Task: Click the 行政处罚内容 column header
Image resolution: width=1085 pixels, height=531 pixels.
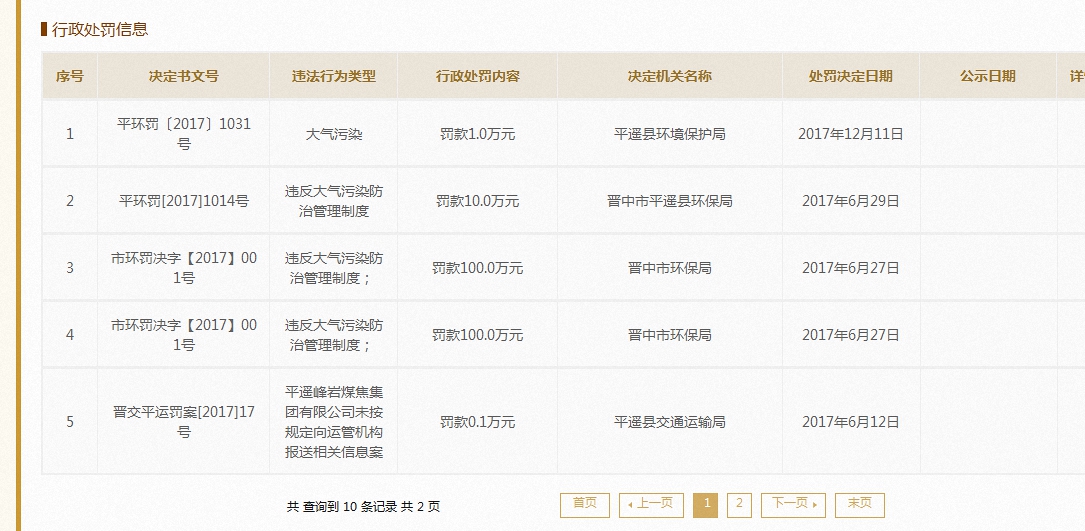Action: click(x=477, y=76)
